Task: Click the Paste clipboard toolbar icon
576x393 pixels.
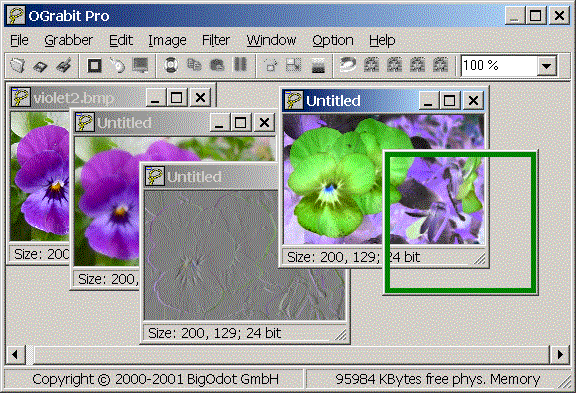Action: [217, 65]
